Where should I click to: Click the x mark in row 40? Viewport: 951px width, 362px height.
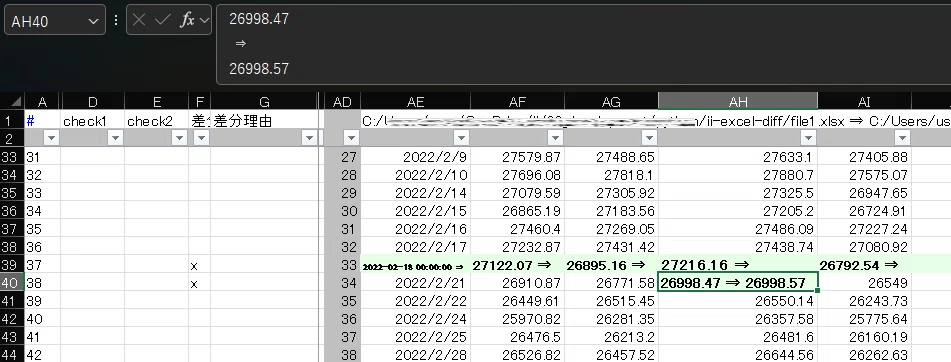(x=194, y=283)
